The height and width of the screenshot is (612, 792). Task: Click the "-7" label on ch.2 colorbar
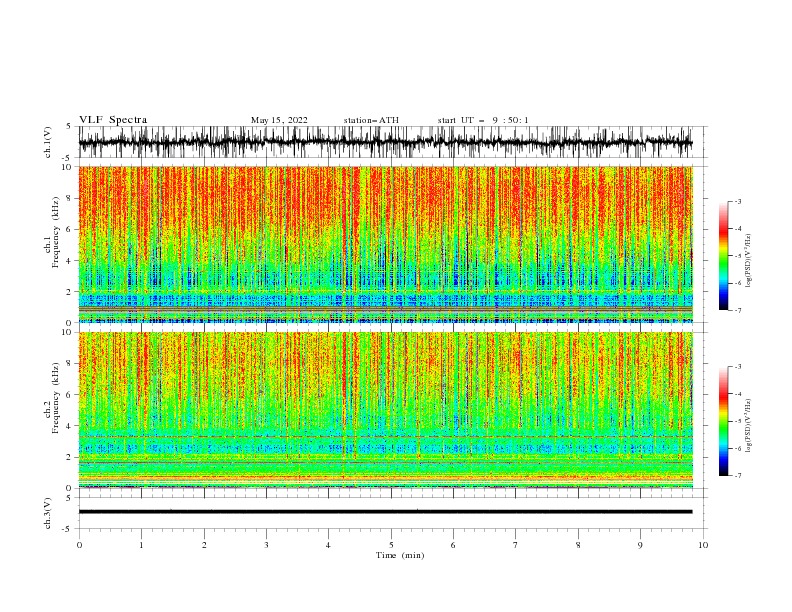click(737, 476)
